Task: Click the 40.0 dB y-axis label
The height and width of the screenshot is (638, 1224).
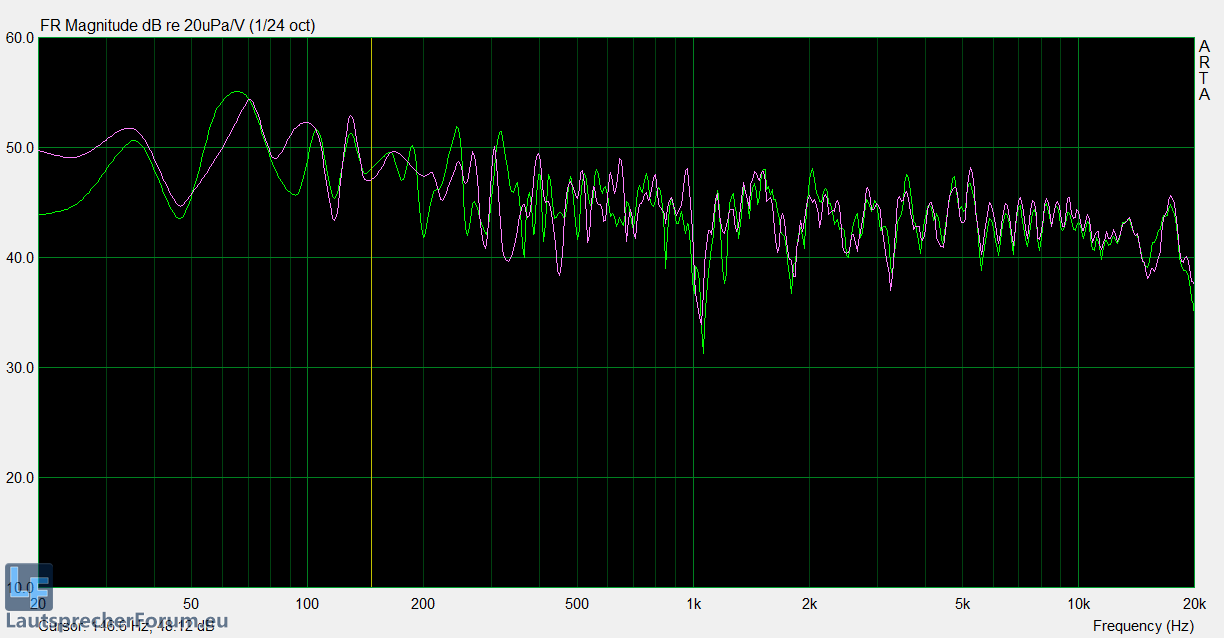Action: click(20, 258)
